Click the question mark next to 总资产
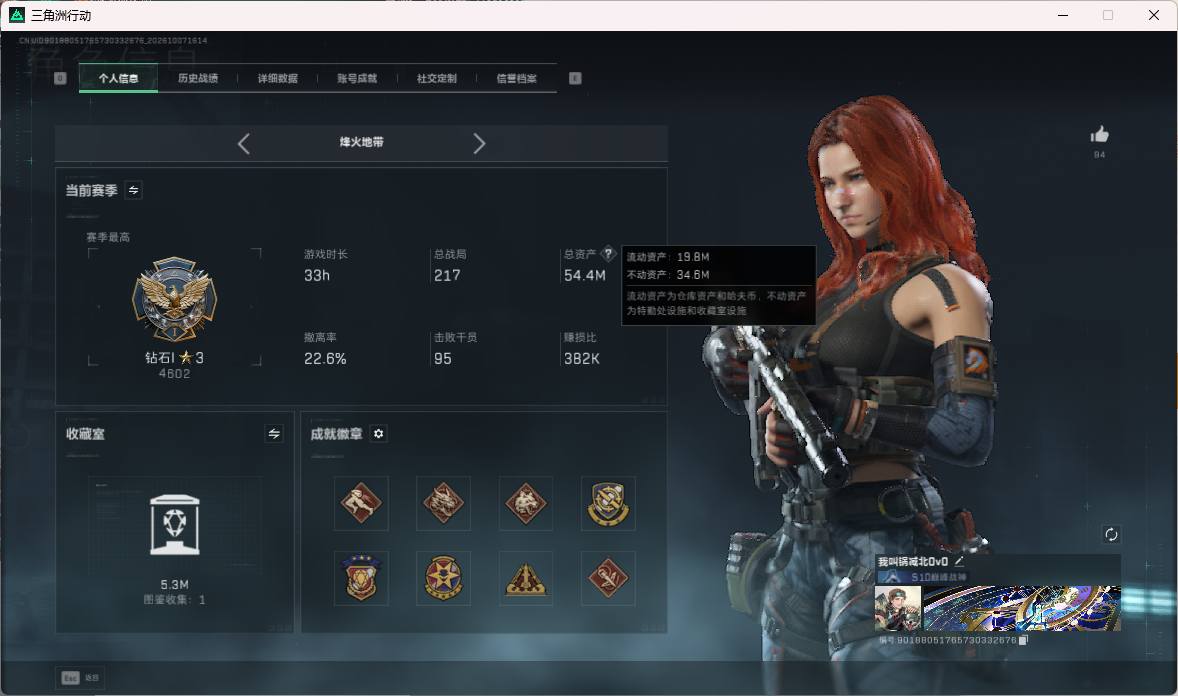The width and height of the screenshot is (1178, 696). [x=609, y=253]
